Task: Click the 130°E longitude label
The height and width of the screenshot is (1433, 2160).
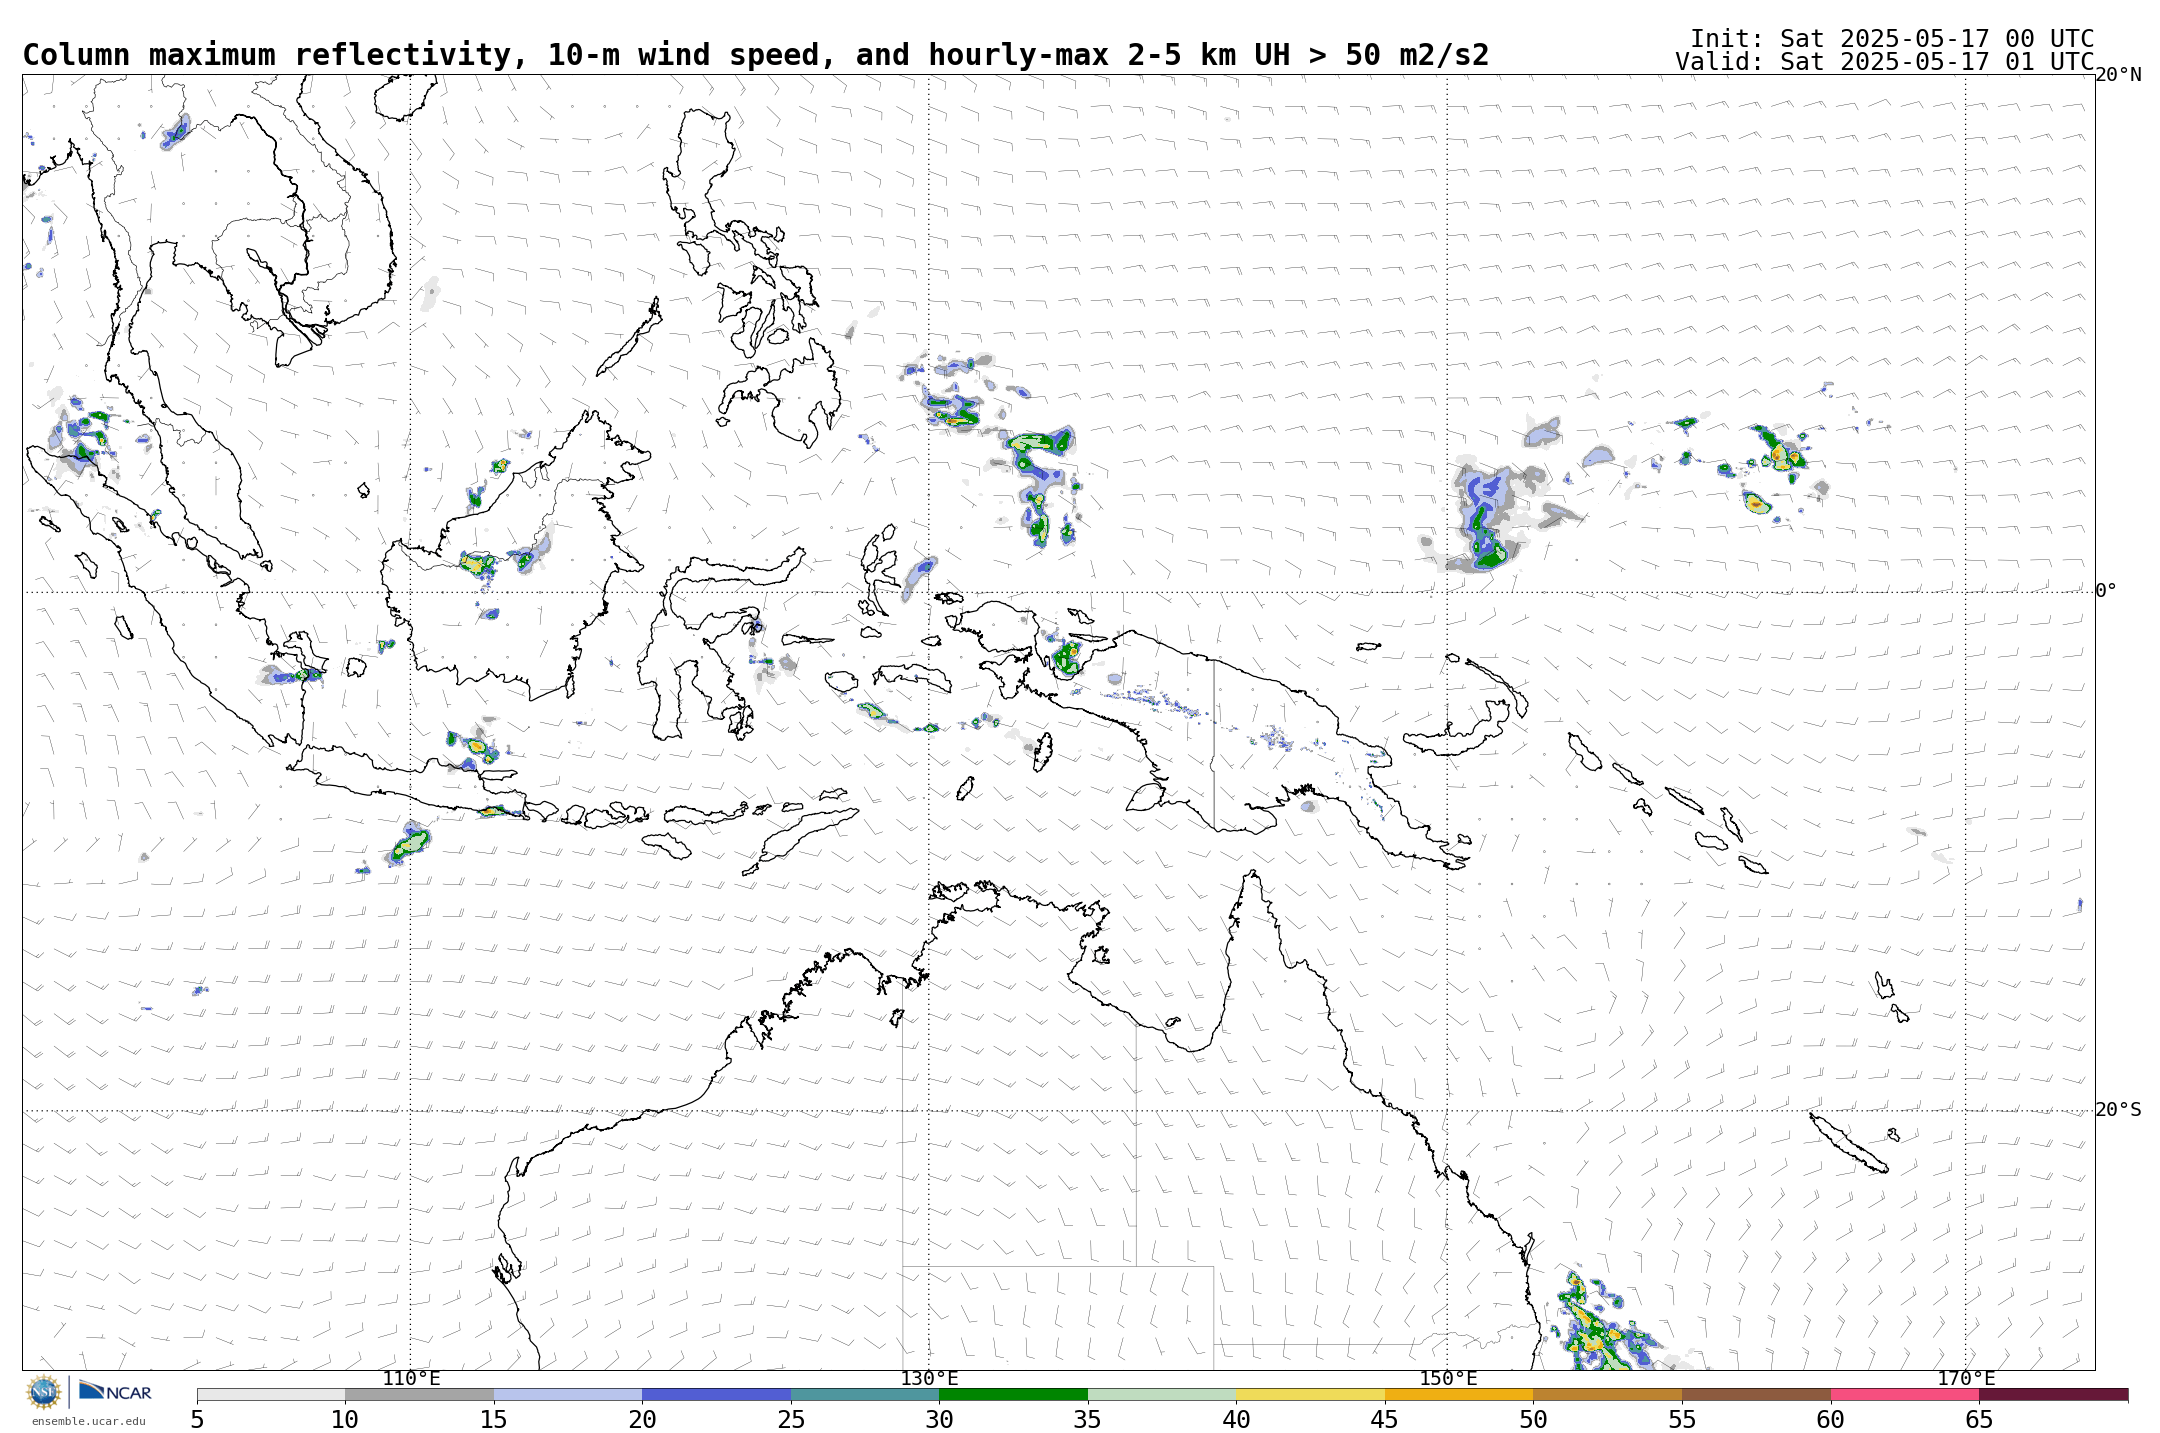Action: (x=929, y=1379)
